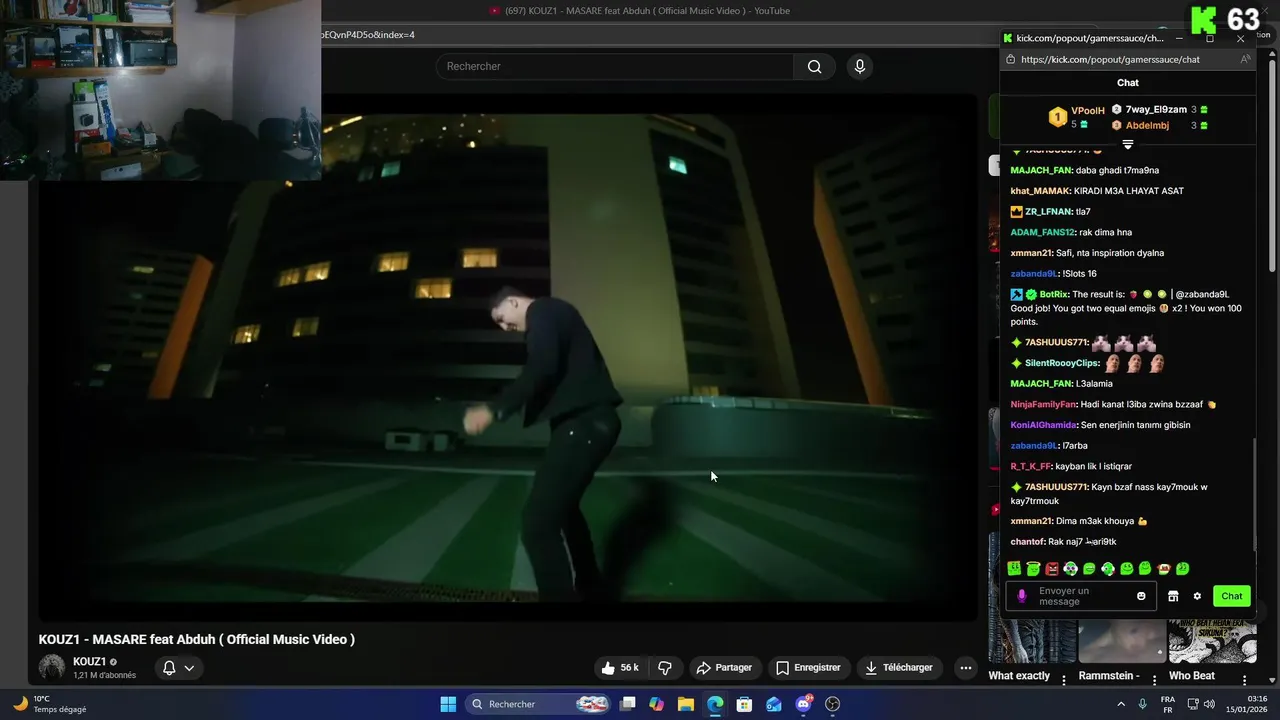This screenshot has width=1280, height=720.
Task: Open File Explorer from the taskbar
Action: pos(686,704)
